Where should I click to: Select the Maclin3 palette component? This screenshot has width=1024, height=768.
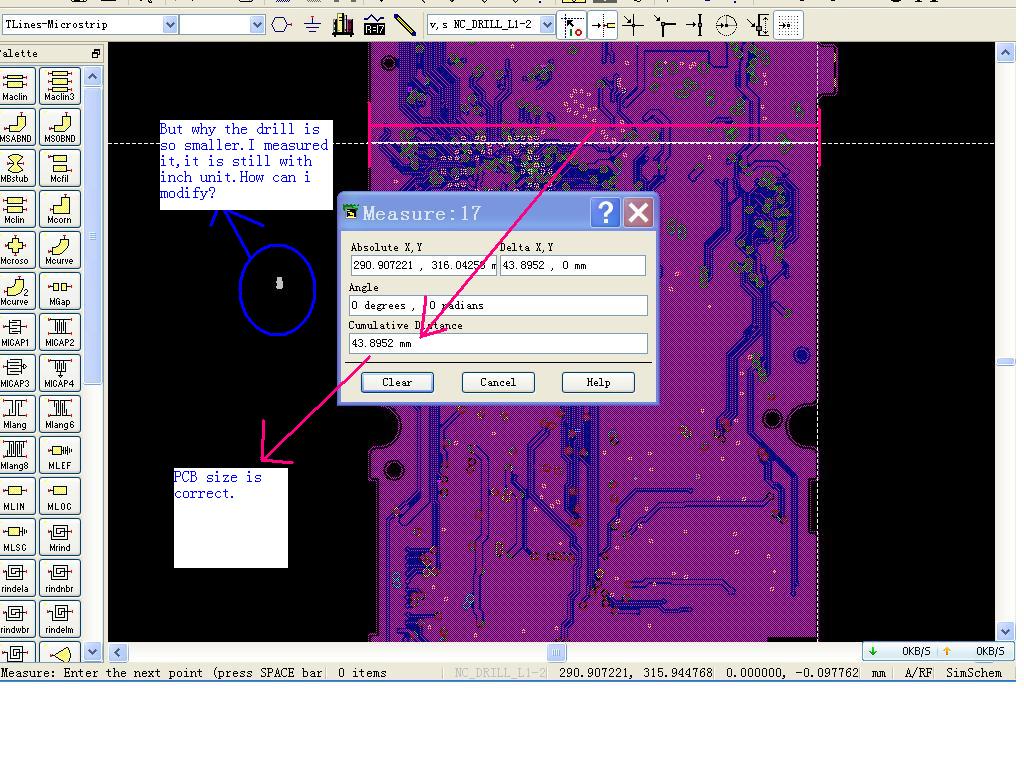point(59,86)
